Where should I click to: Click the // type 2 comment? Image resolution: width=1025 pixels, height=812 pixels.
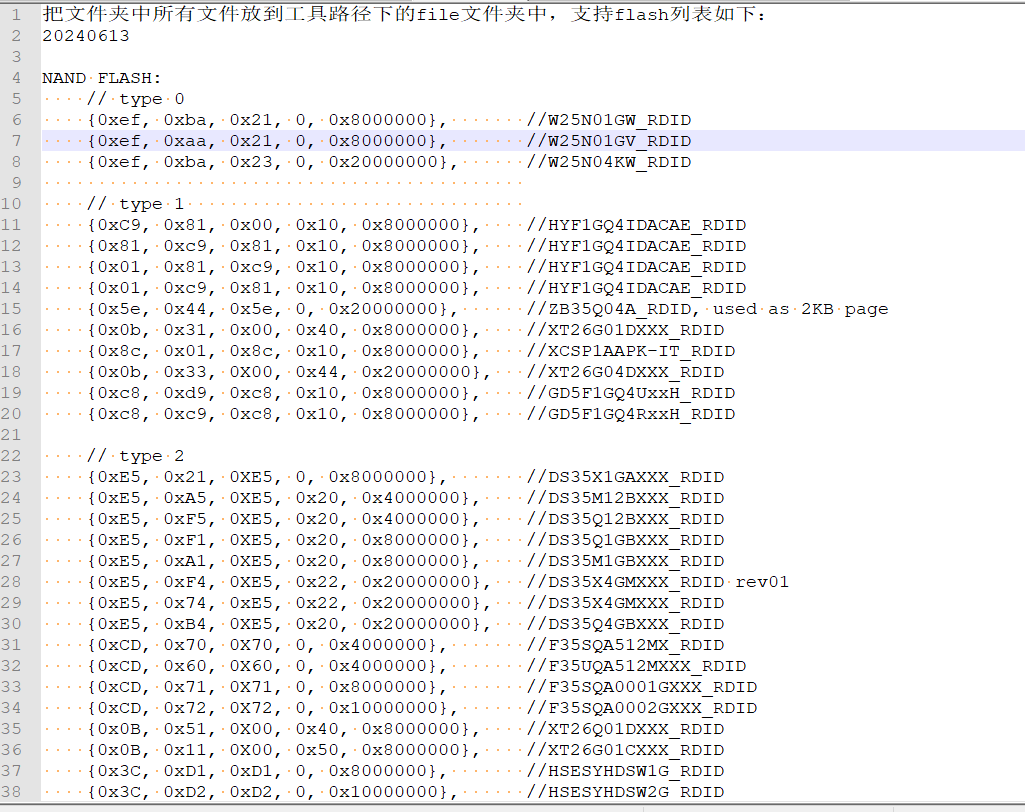[x=136, y=456]
